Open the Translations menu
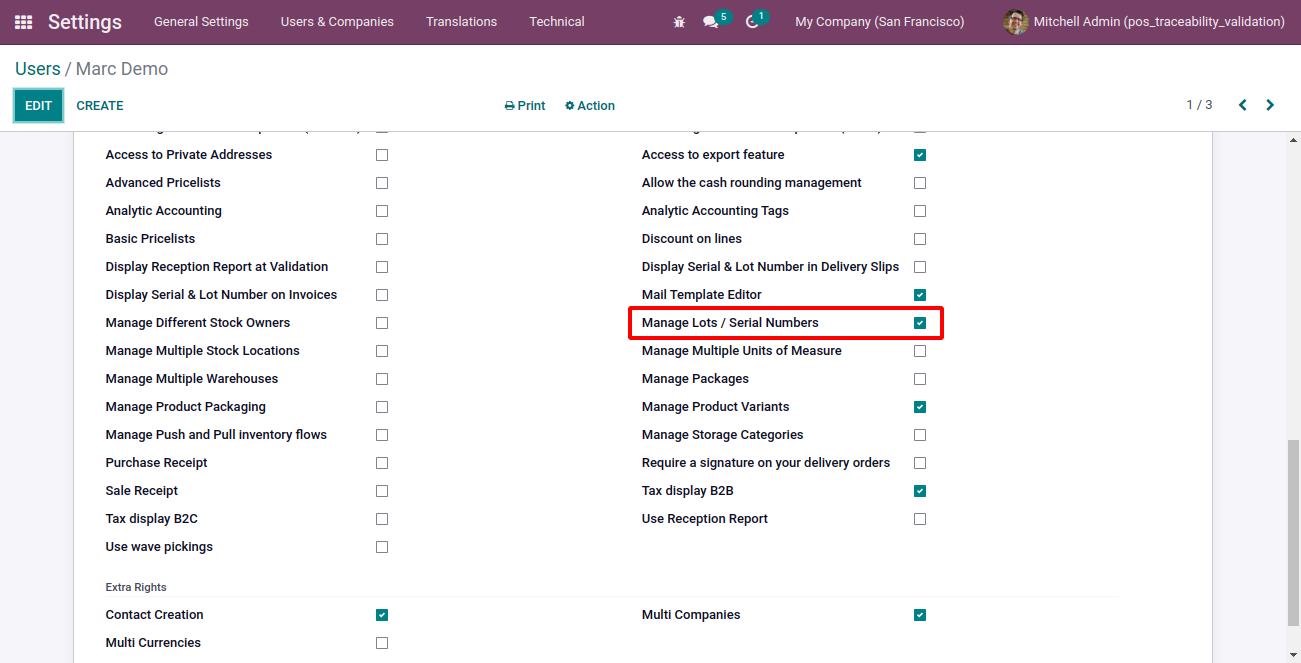The width and height of the screenshot is (1301, 663). 461,22
